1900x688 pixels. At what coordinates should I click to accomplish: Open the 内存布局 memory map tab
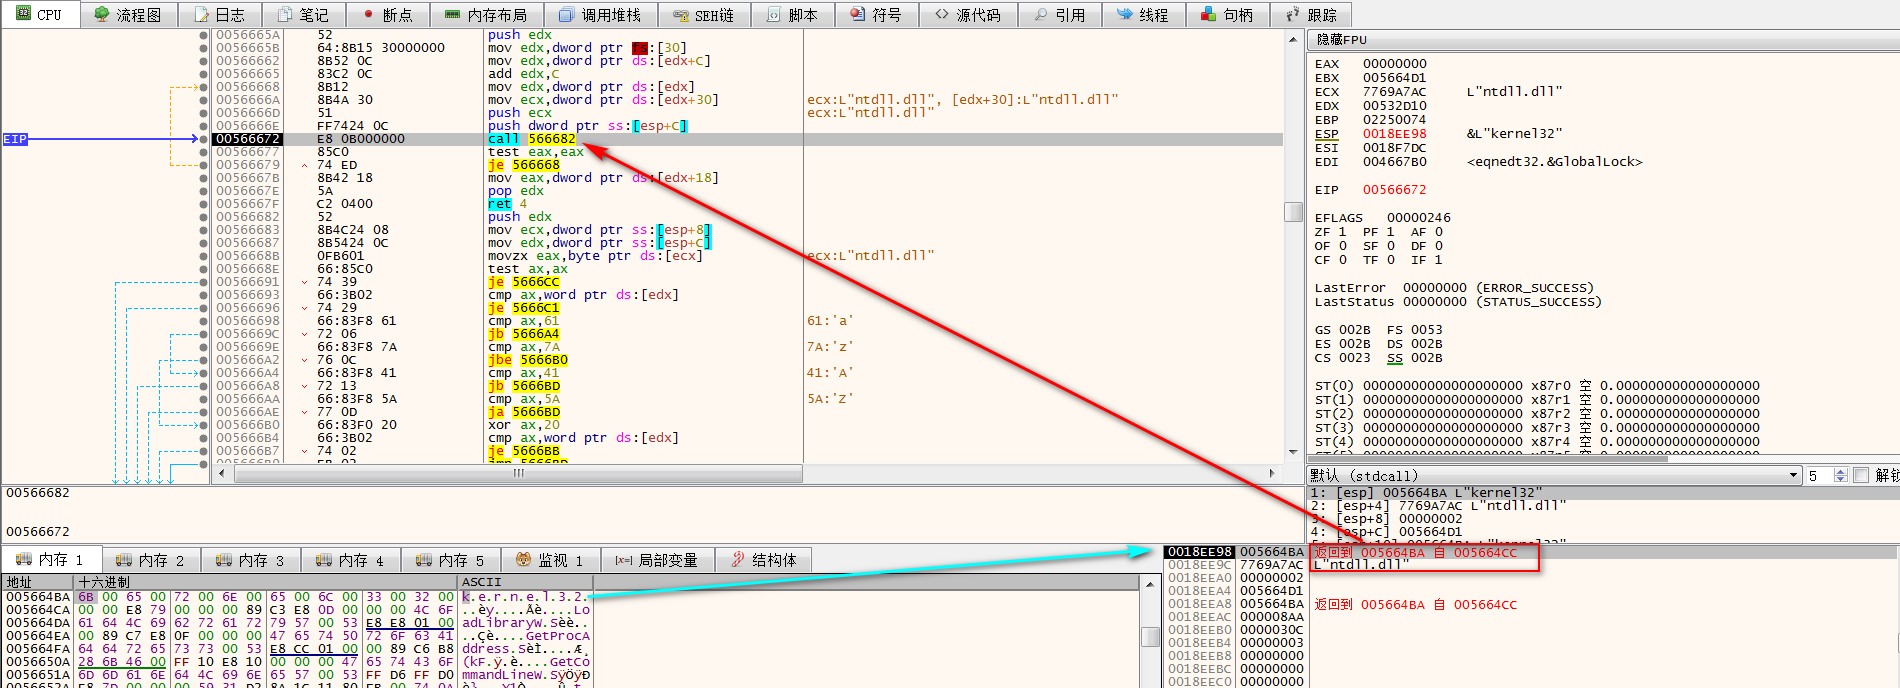[x=485, y=15]
